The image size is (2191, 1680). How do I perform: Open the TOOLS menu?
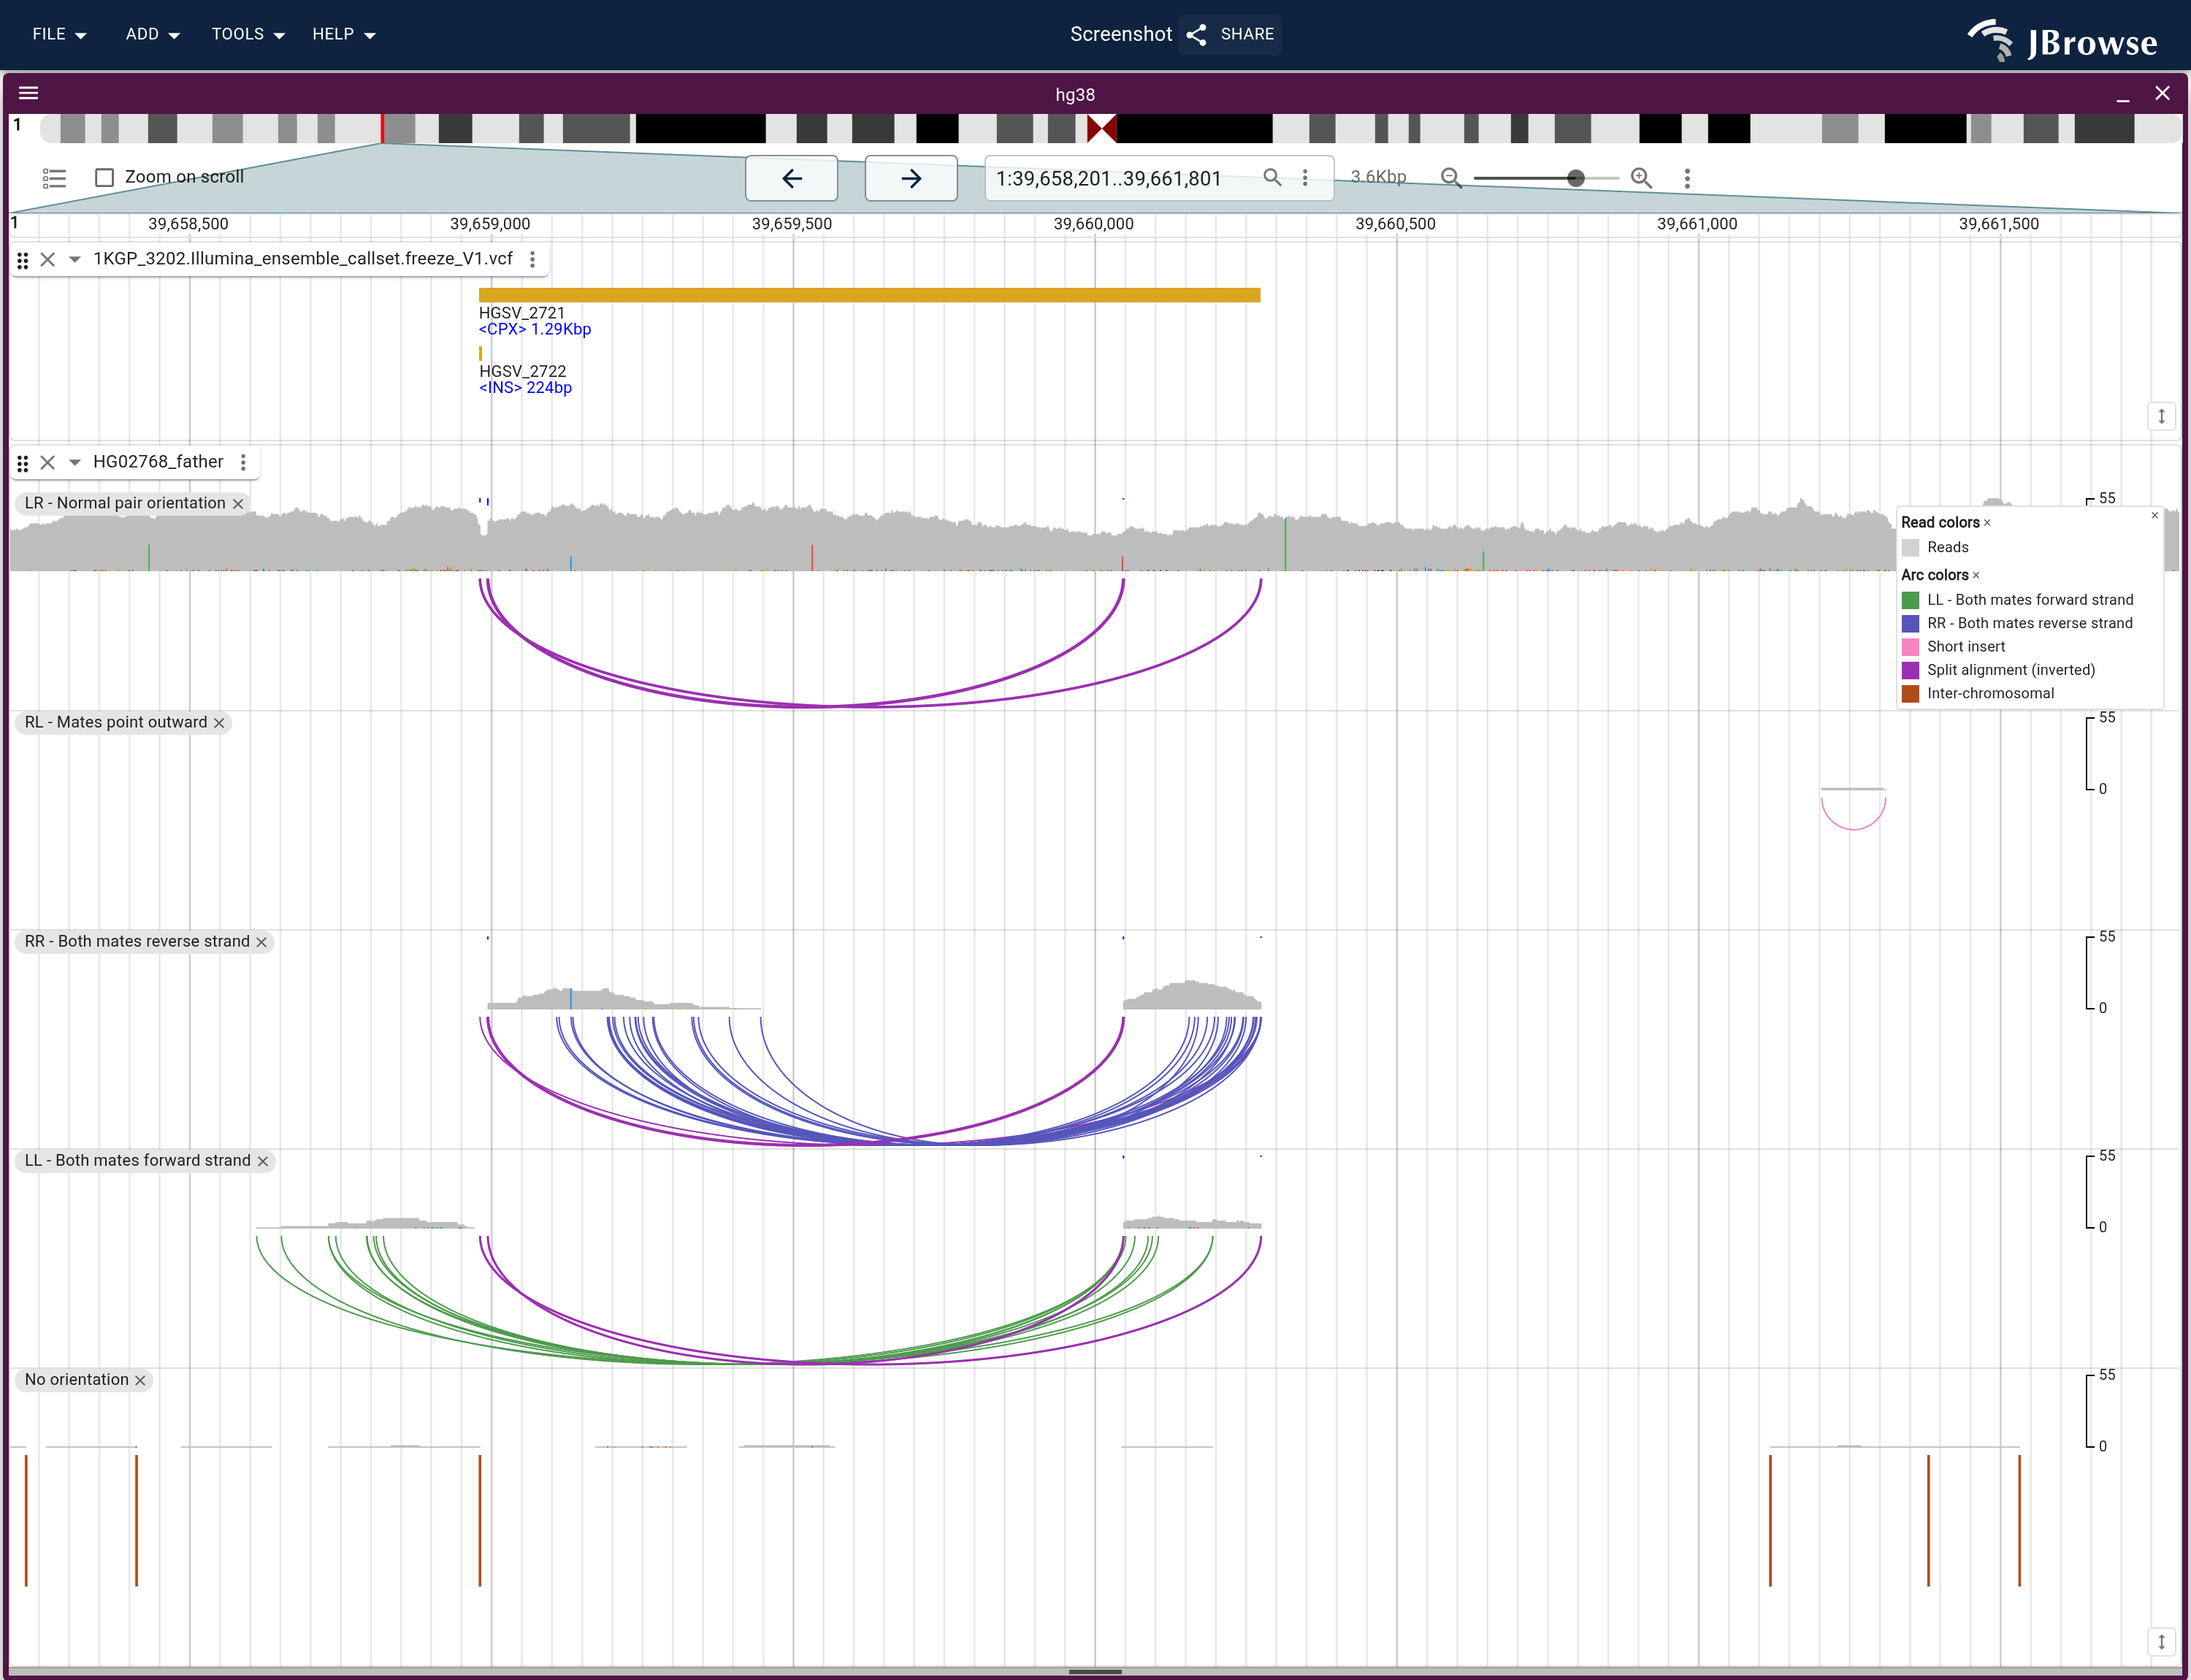tap(248, 34)
